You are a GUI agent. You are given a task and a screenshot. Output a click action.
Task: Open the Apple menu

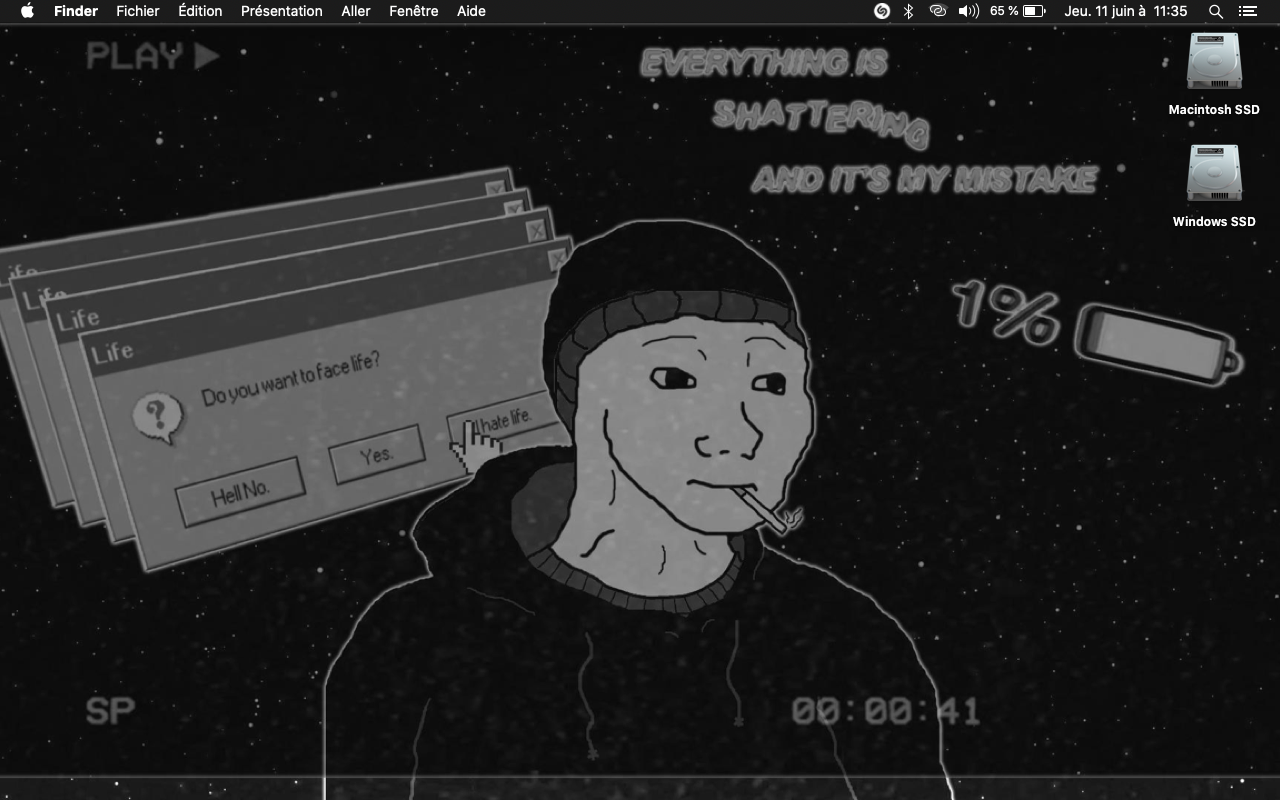coord(27,11)
